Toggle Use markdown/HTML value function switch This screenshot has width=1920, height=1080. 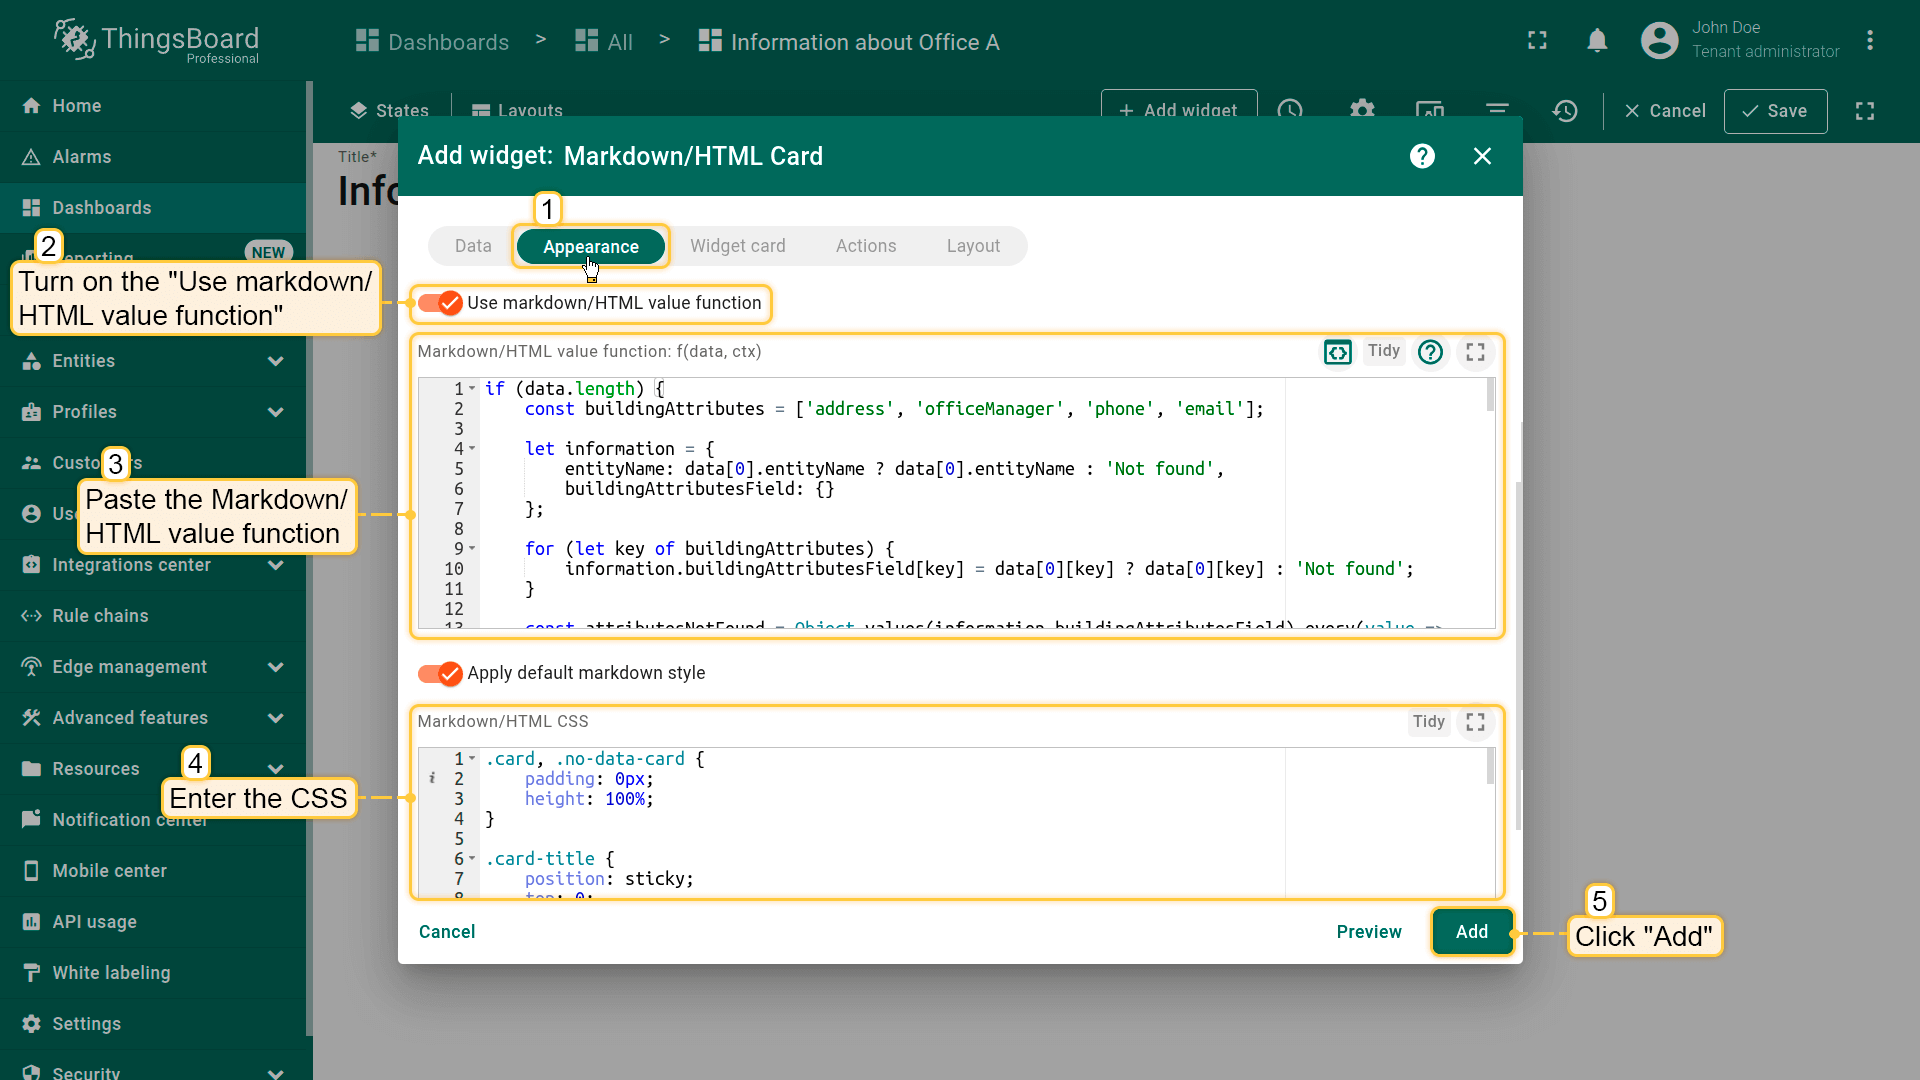tap(440, 303)
